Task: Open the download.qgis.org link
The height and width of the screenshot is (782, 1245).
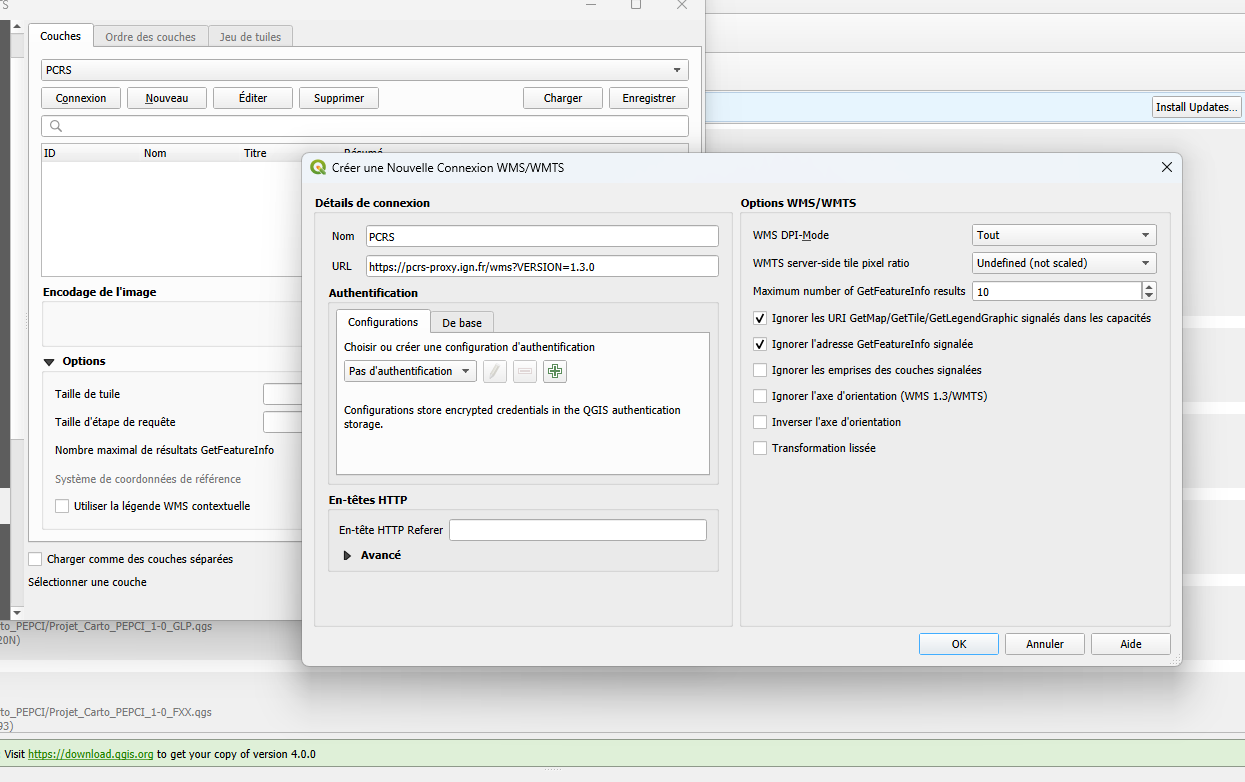Action: click(90, 754)
